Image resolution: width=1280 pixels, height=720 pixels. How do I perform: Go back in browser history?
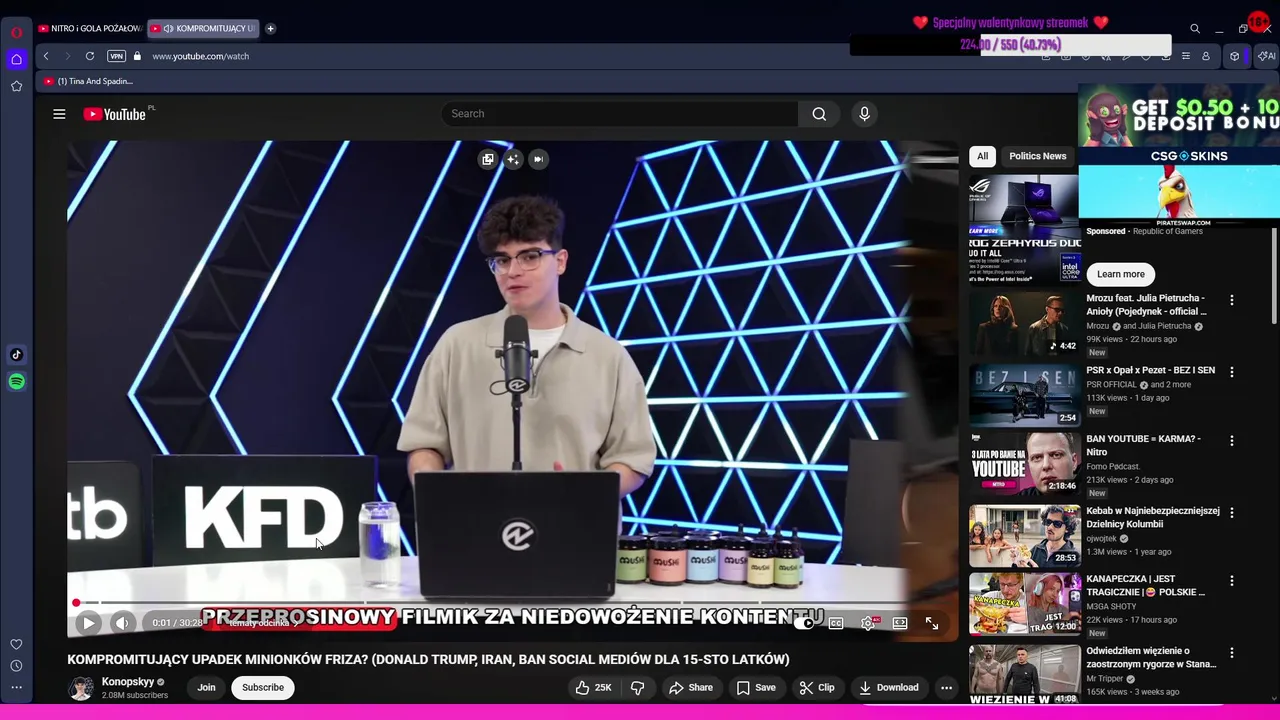click(46, 56)
